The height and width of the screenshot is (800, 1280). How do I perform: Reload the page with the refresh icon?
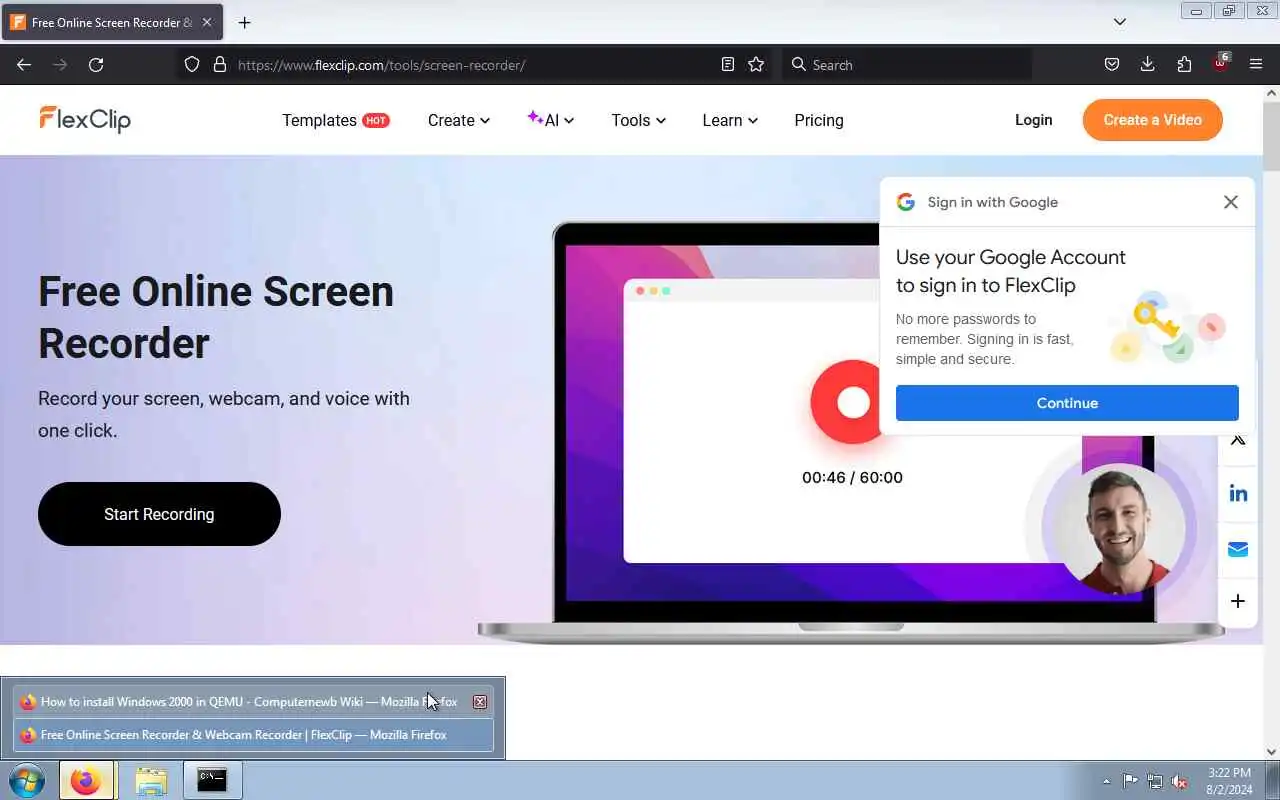[96, 64]
